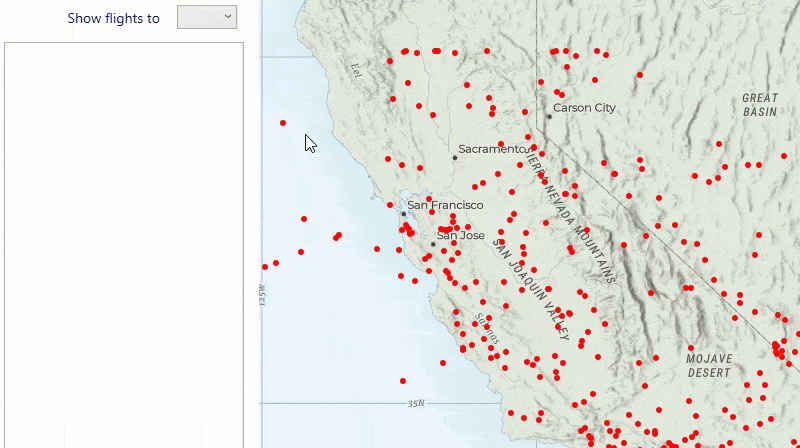Click the Carson City label
This screenshot has height=448, width=800.
pyautogui.click(x=584, y=108)
